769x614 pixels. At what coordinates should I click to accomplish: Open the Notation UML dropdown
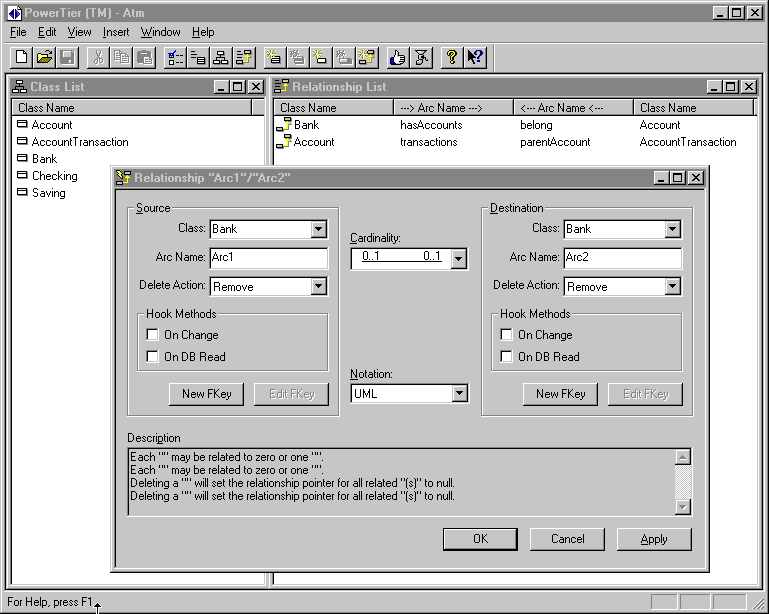(459, 393)
